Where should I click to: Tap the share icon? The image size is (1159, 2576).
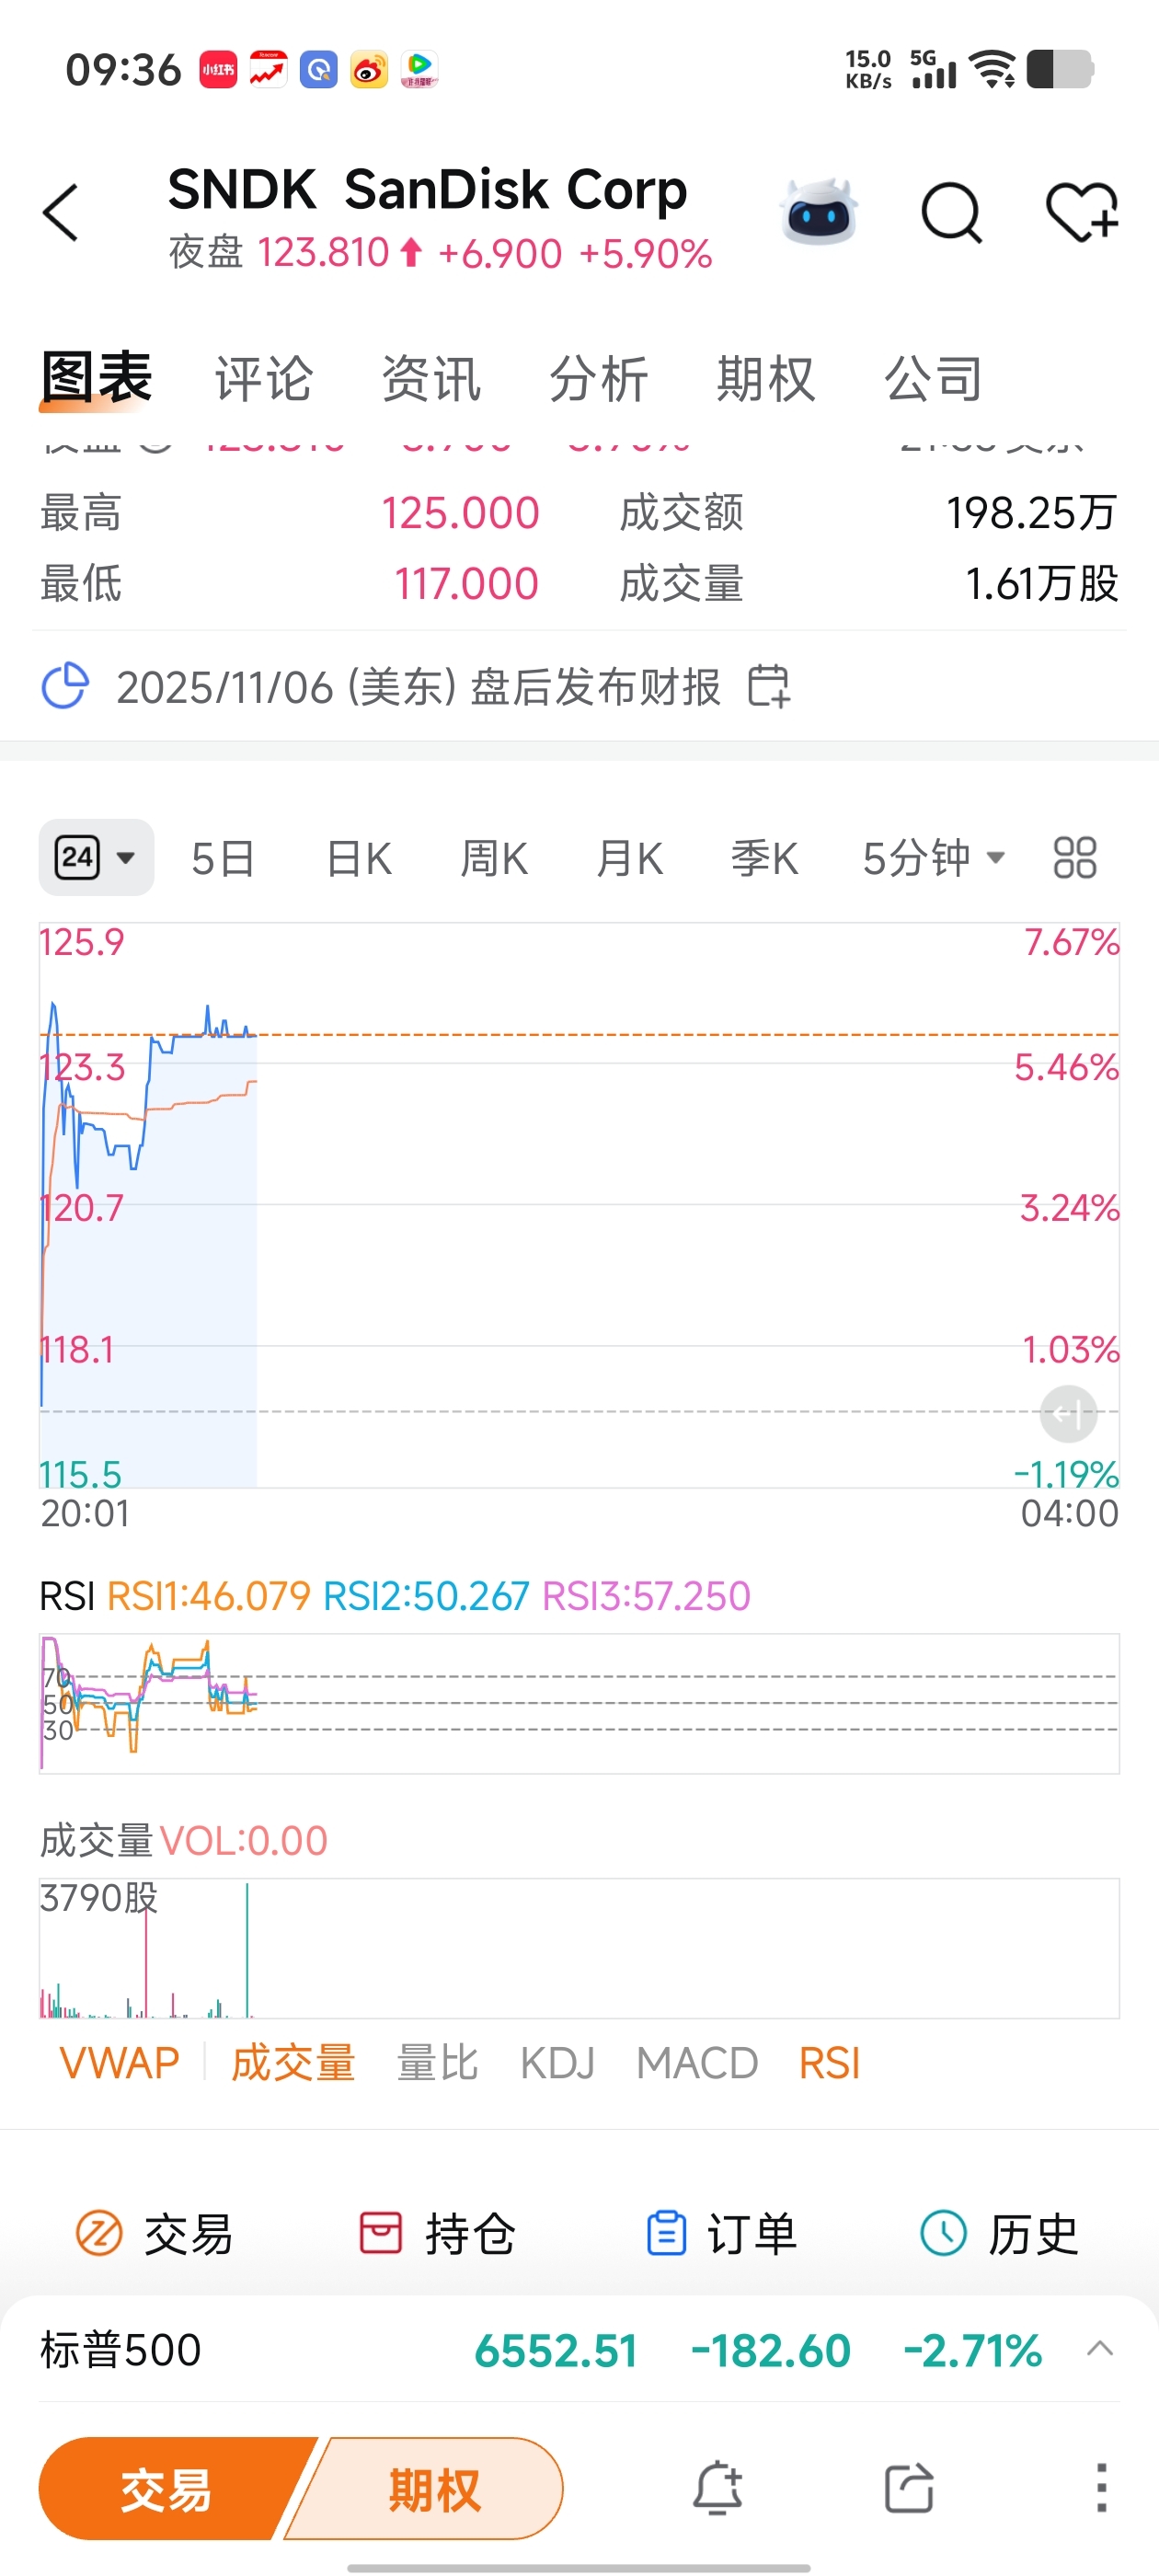(x=908, y=2488)
